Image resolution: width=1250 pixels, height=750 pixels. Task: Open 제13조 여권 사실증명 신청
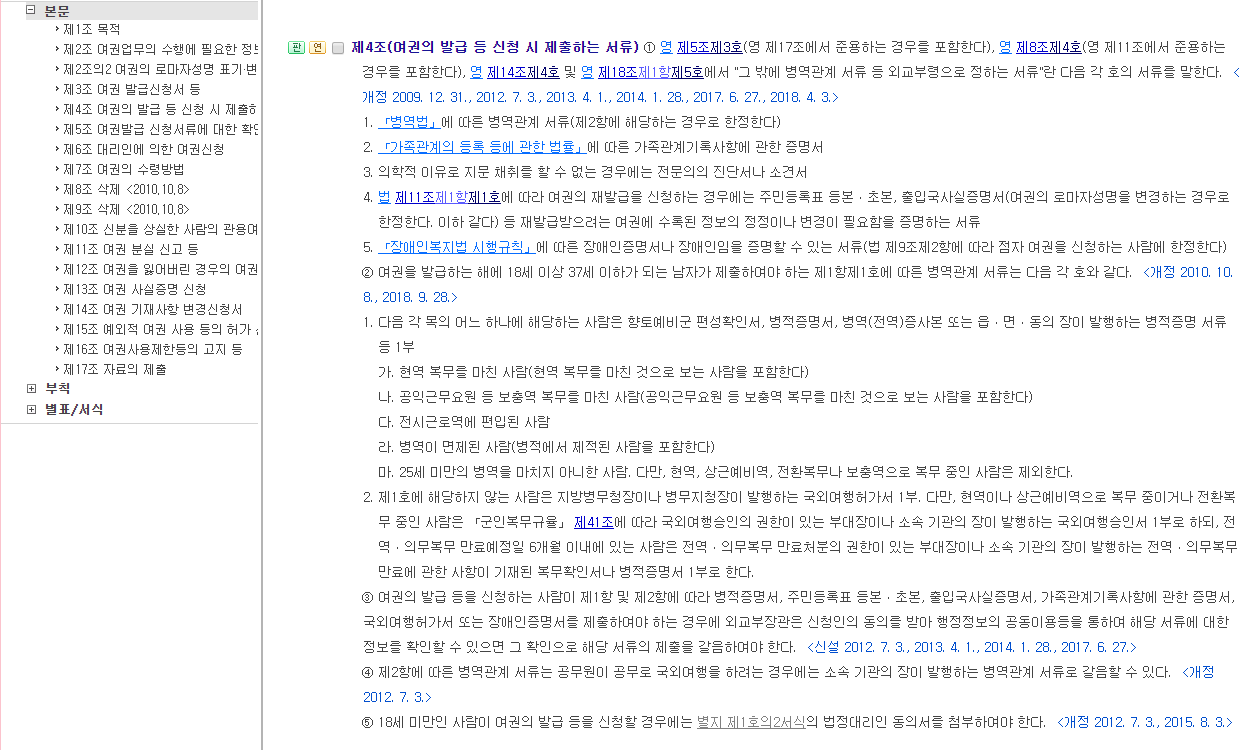tap(134, 289)
